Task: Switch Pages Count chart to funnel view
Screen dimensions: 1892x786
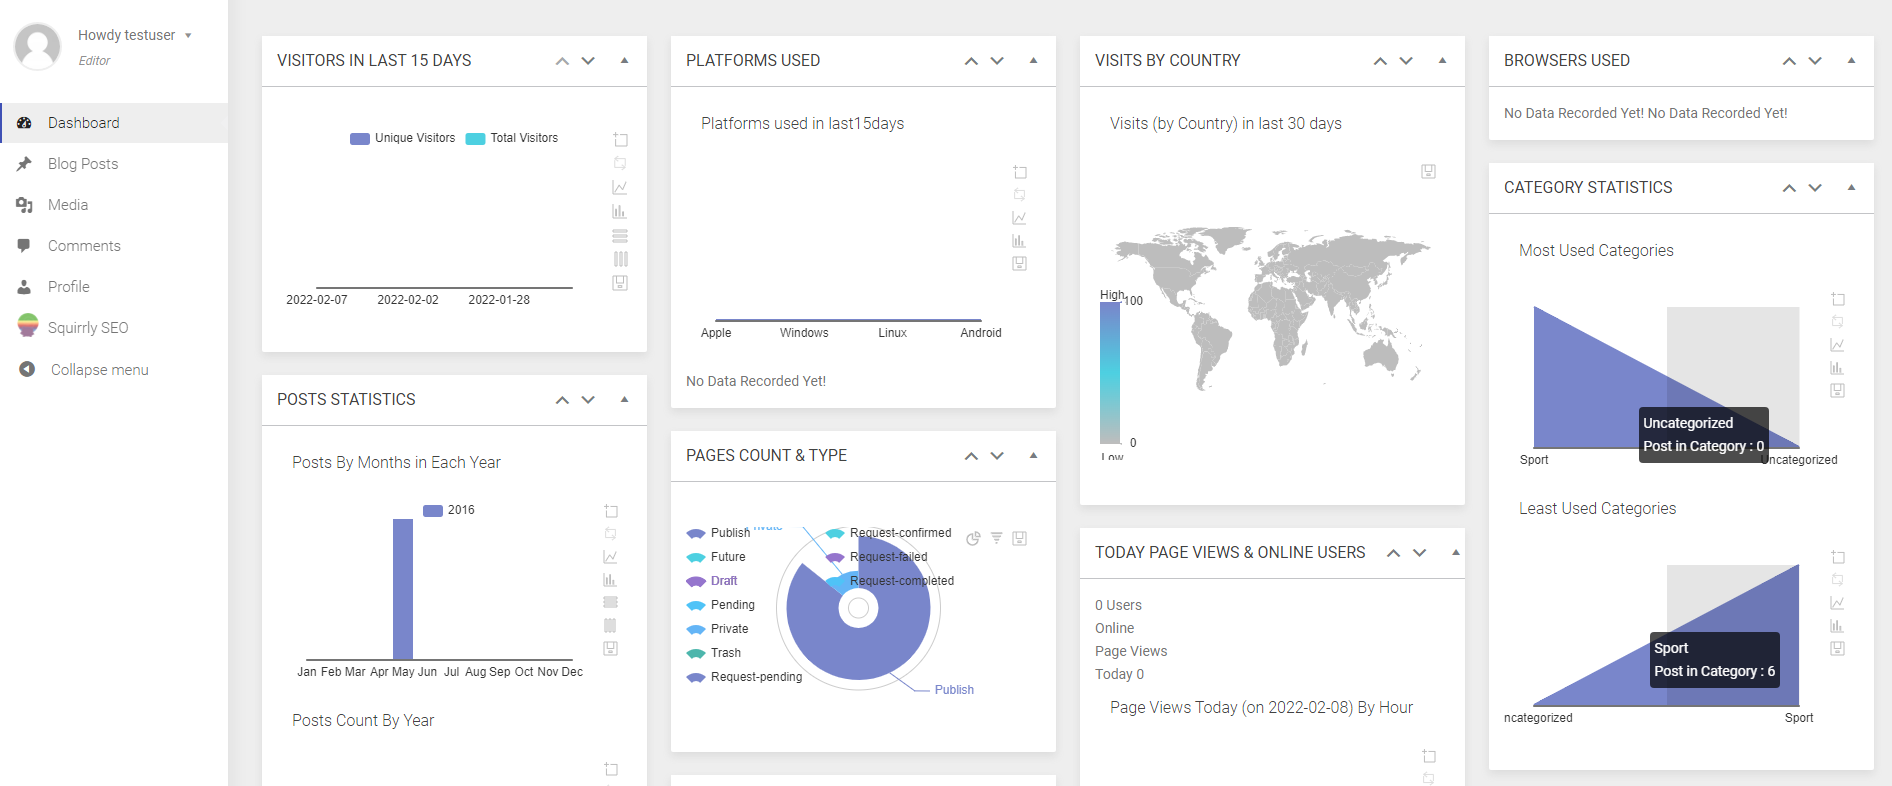Action: 997,538
